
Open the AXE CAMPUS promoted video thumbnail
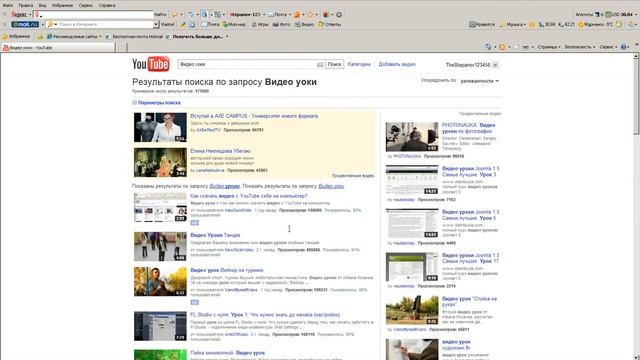(160, 127)
